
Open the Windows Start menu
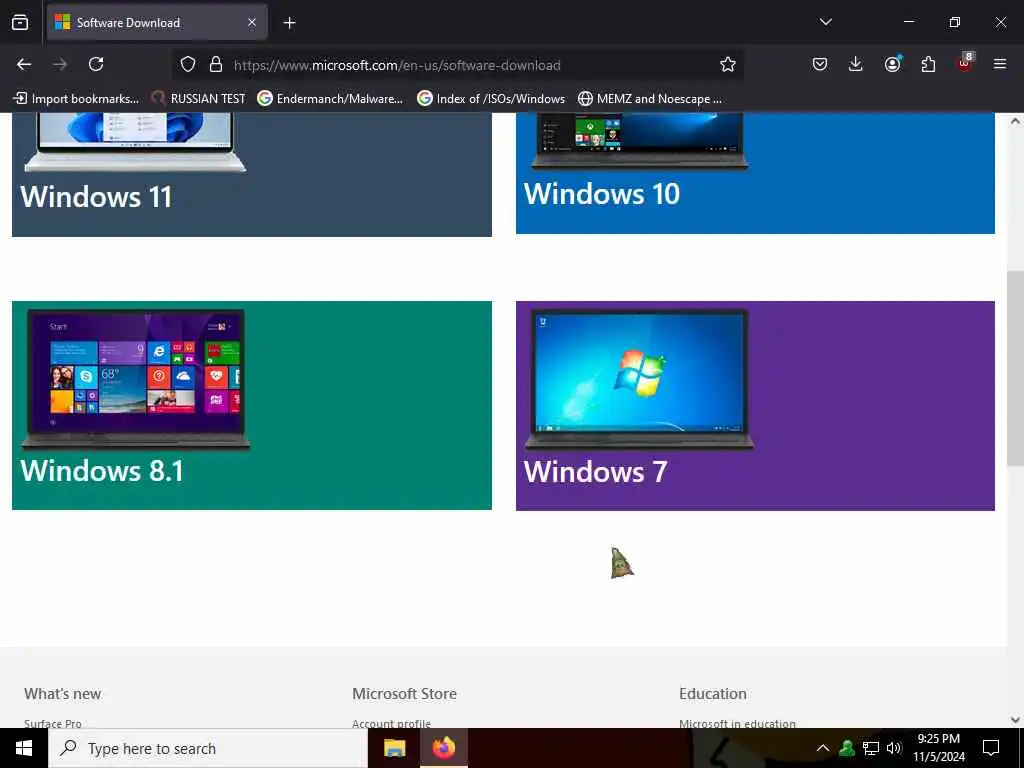click(24, 748)
